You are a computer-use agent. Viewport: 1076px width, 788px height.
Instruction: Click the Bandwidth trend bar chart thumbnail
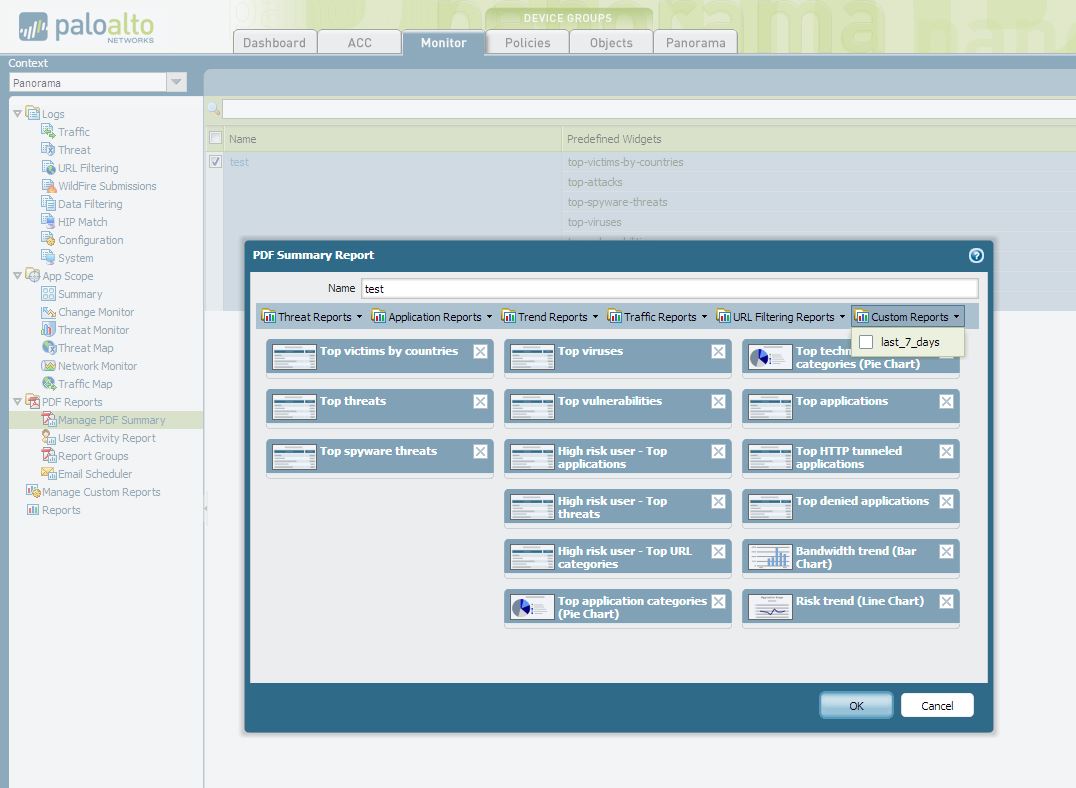[769, 557]
